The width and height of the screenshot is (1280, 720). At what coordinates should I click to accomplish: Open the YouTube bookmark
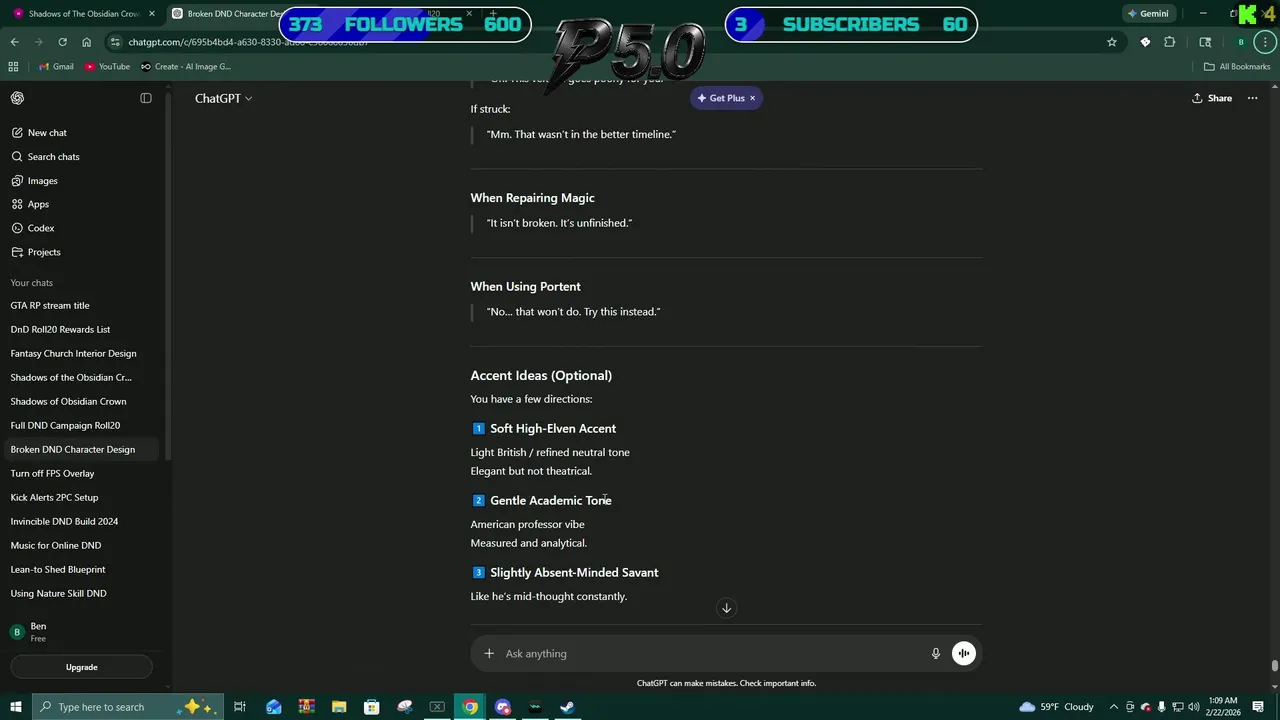(x=107, y=67)
